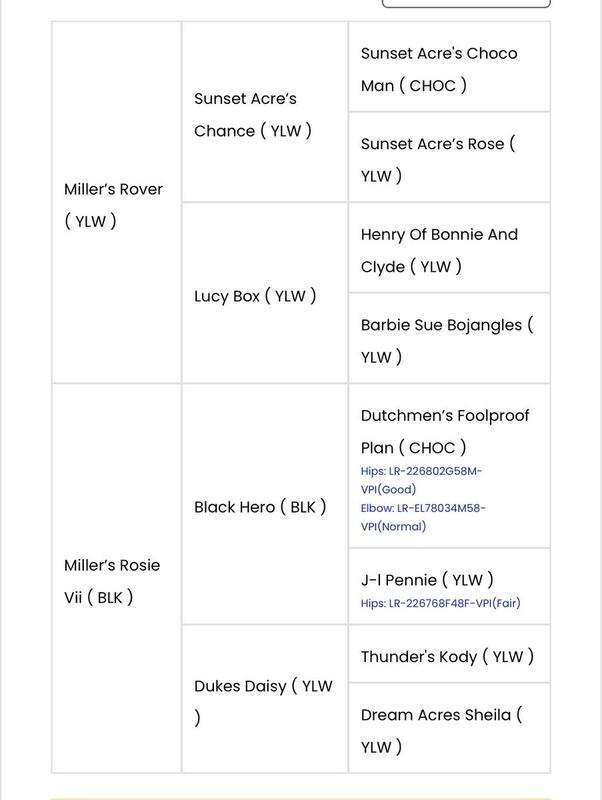Screen dimensions: 602x800
Task: Click the CHOC label on Choco Man
Action: 433,86
